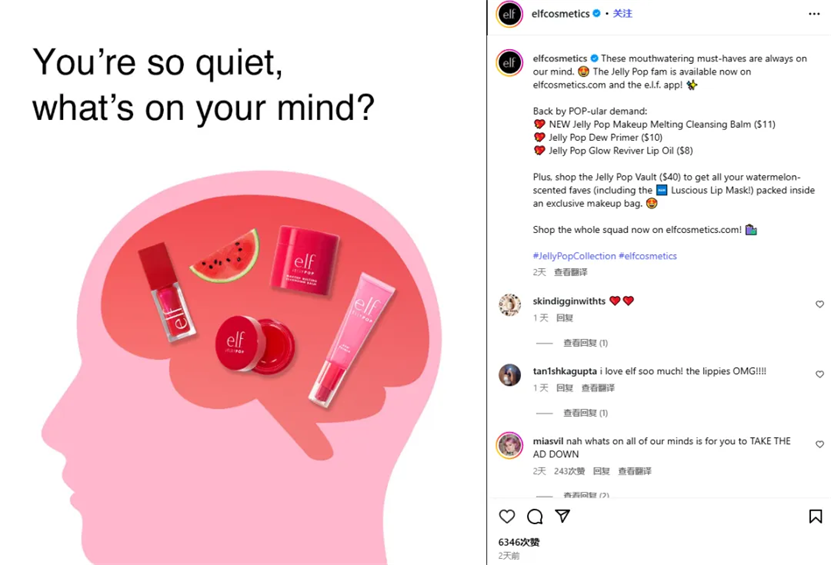
Task: Like tan1shkagupta's comment heart
Action: [819, 374]
